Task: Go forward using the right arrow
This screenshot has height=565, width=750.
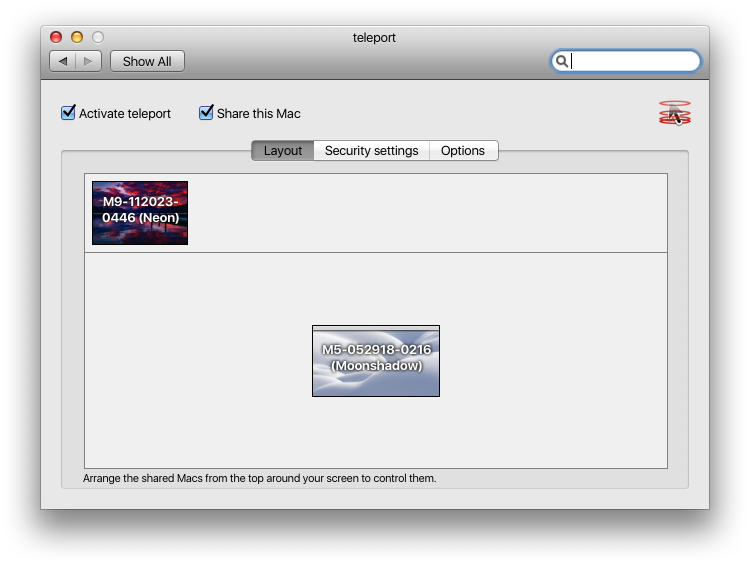Action: [x=88, y=61]
